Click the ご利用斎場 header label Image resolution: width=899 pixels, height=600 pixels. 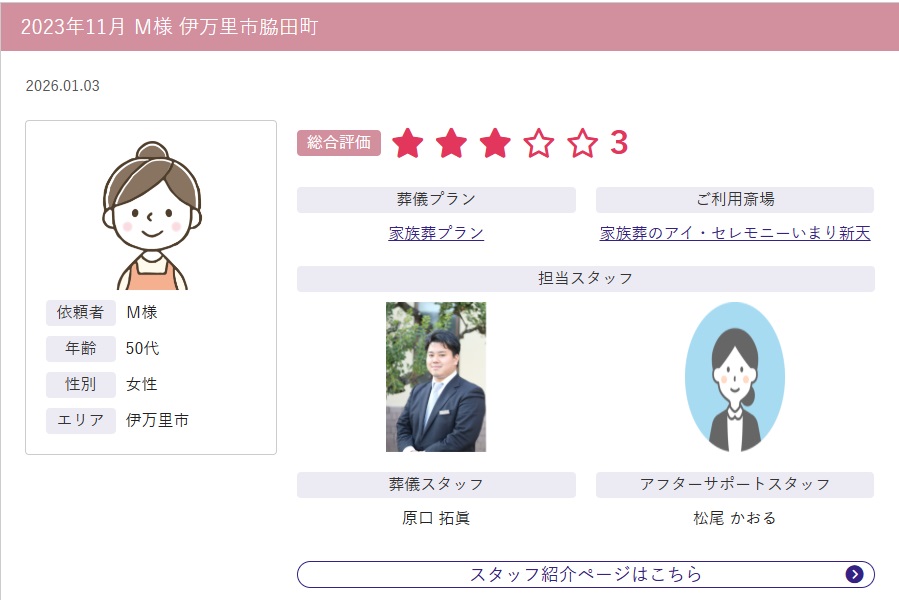tap(735, 200)
